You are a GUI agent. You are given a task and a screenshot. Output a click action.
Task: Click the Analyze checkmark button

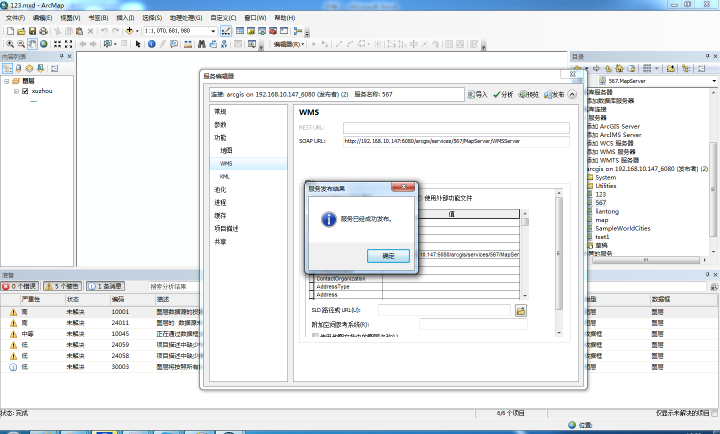click(503, 94)
